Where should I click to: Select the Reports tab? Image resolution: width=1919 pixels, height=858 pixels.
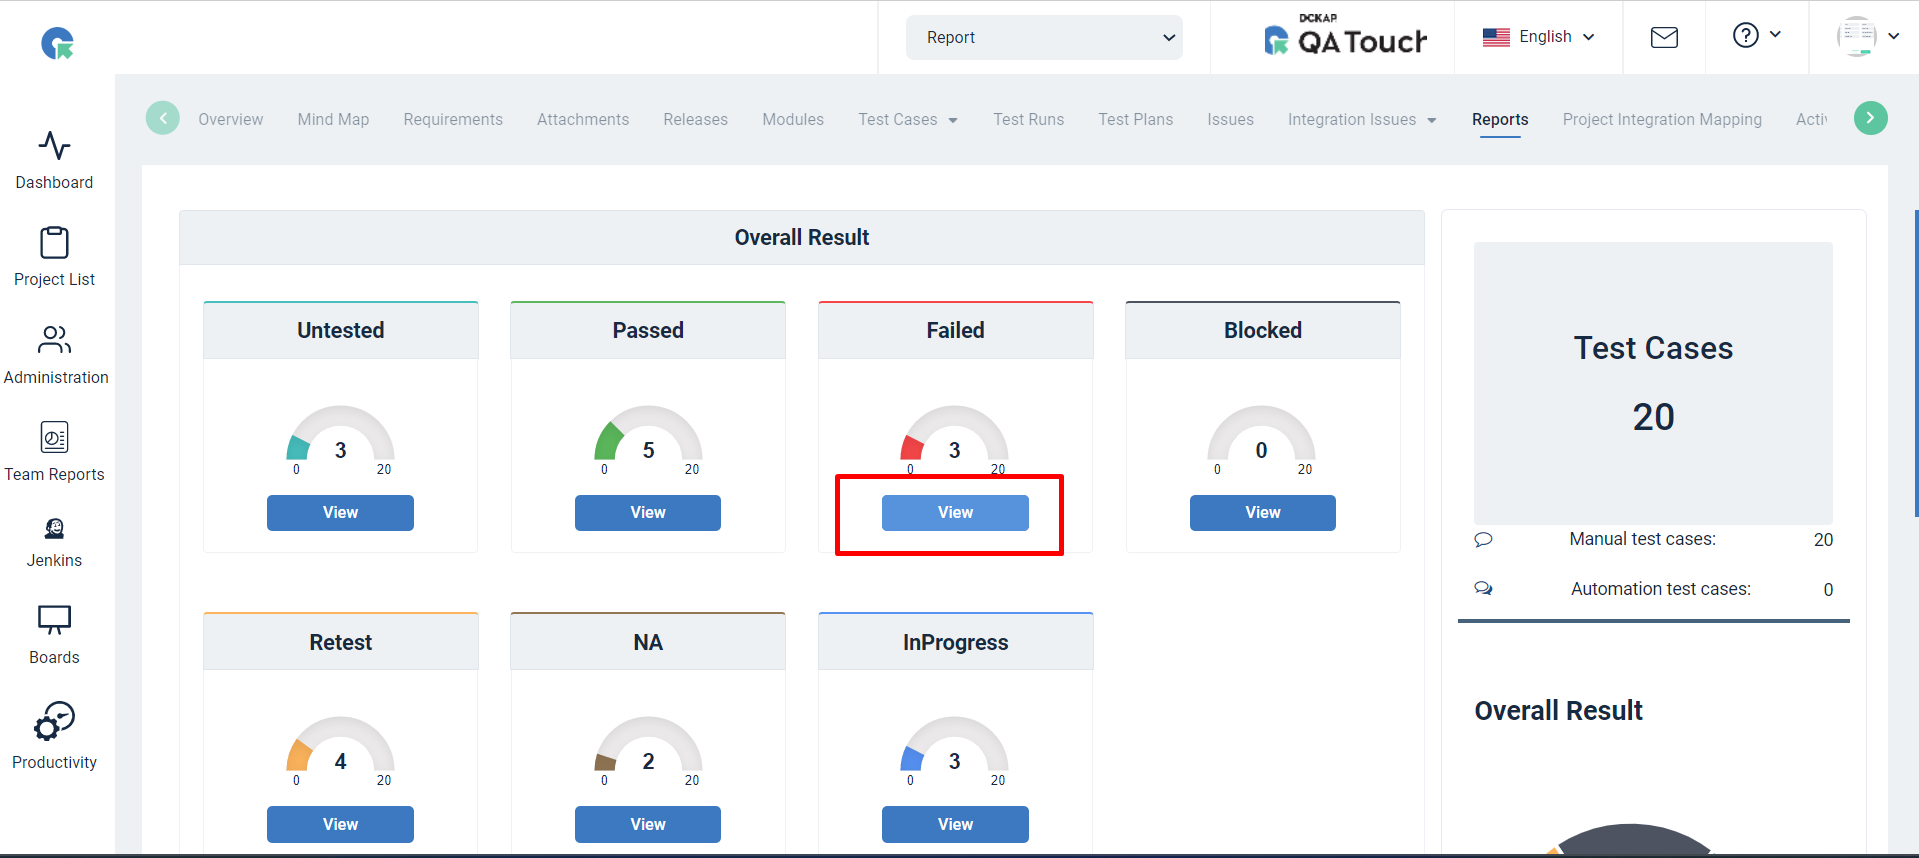tap(1500, 120)
